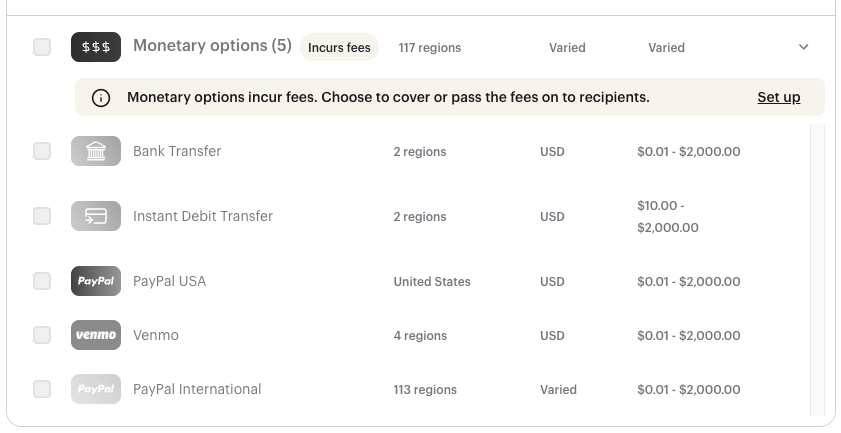841x433 pixels.
Task: Select all Monetary options checkbox
Action: pos(42,47)
